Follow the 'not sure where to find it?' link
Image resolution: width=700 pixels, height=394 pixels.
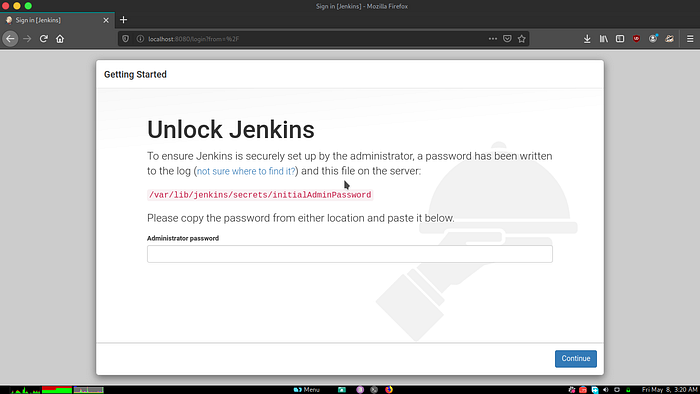pos(246,171)
